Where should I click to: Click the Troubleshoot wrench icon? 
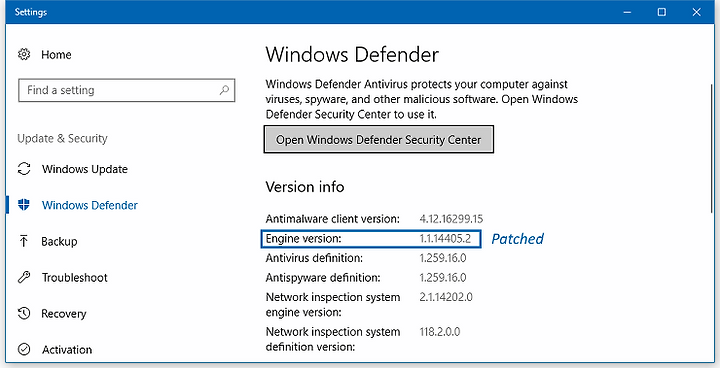pos(24,277)
